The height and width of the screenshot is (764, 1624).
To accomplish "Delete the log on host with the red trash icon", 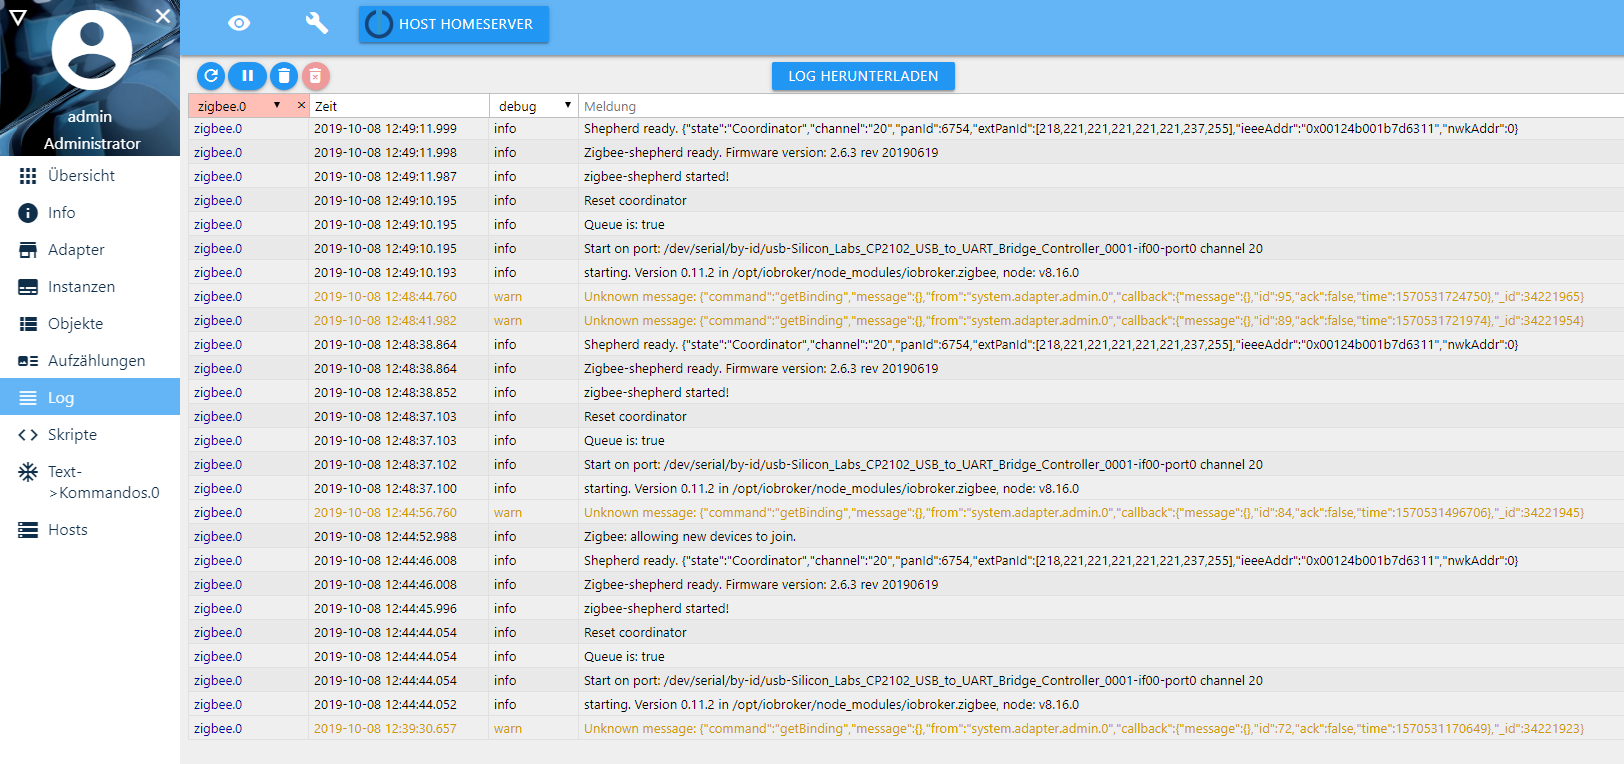I will click(x=315, y=76).
